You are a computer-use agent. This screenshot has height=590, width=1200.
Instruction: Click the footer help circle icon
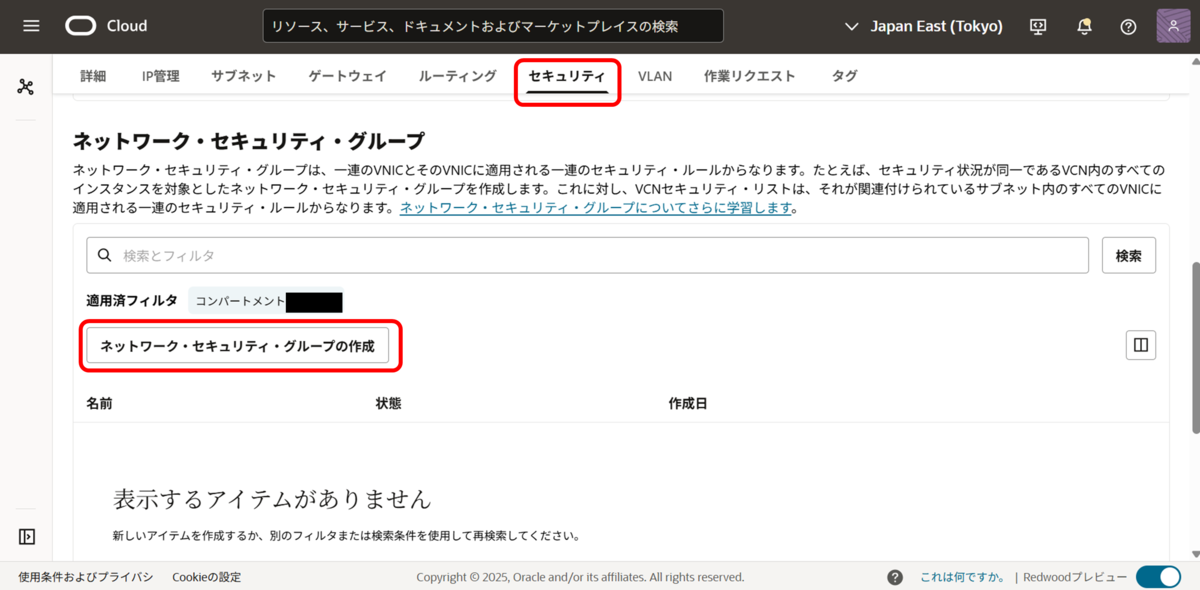pyautogui.click(x=895, y=577)
